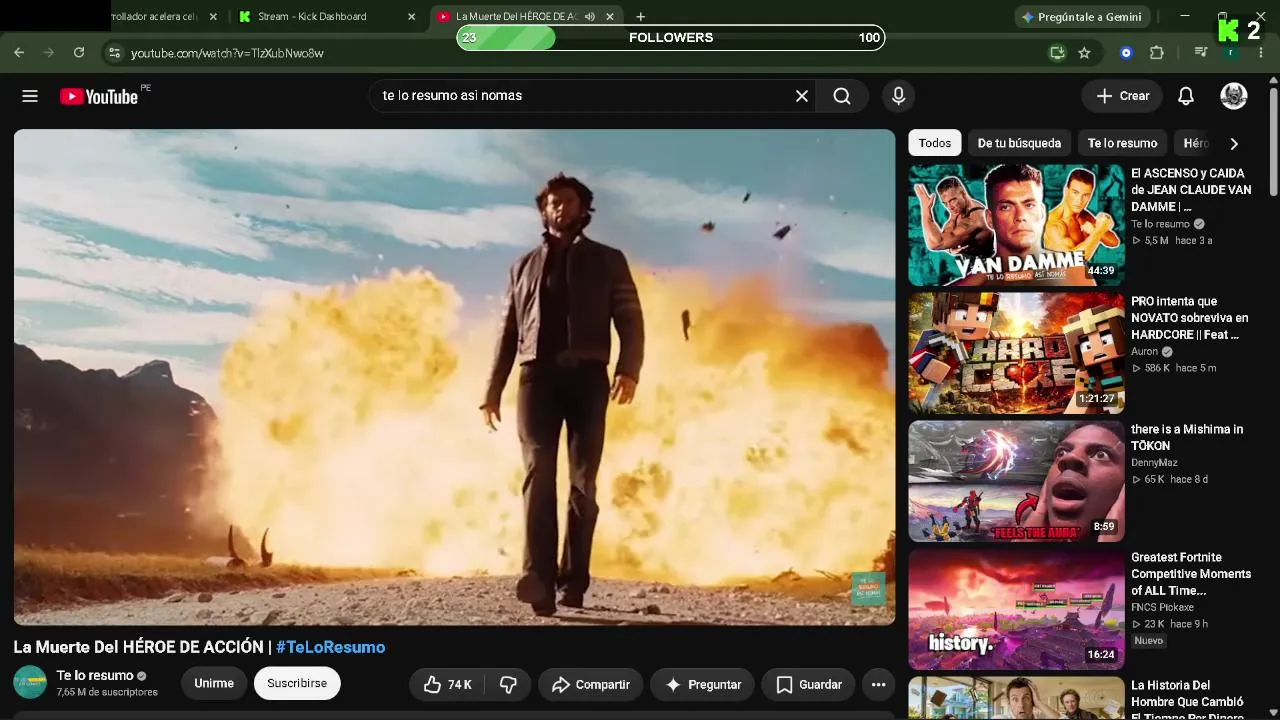Open a new browser tab
Image resolution: width=1280 pixels, height=720 pixels.
[641, 17]
